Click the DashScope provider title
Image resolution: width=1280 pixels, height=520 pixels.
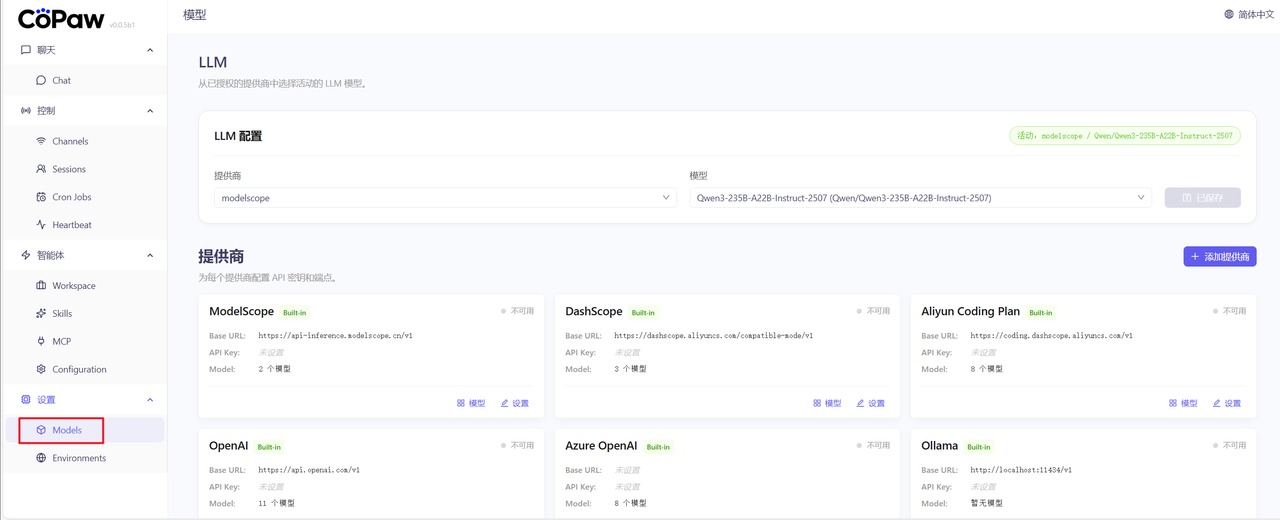(x=594, y=312)
